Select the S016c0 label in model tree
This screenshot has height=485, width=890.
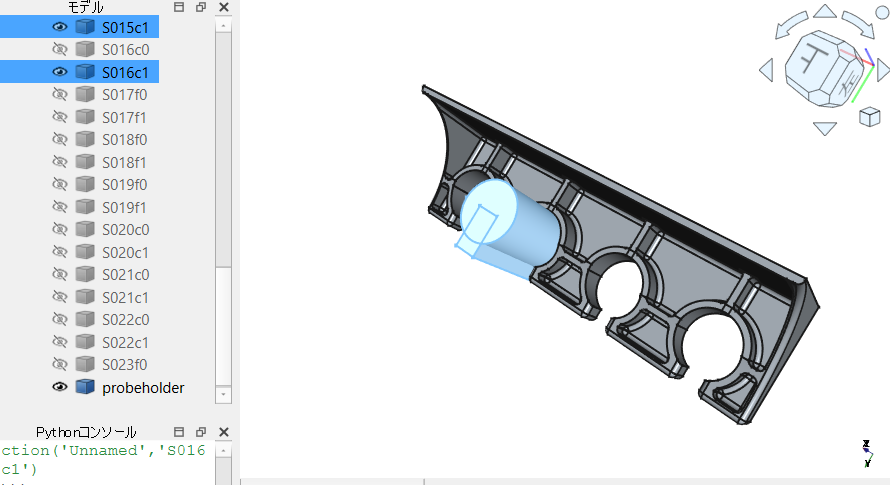click(x=125, y=50)
